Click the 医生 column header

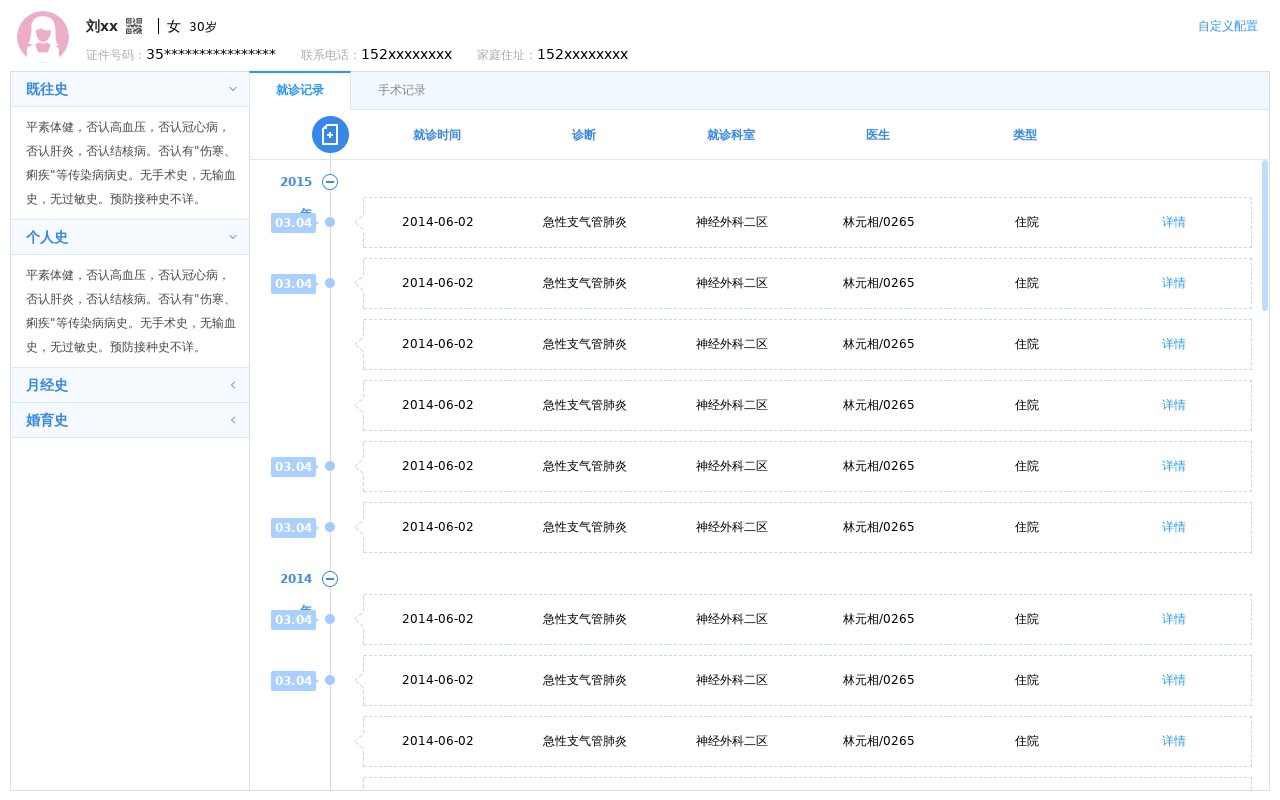(878, 135)
